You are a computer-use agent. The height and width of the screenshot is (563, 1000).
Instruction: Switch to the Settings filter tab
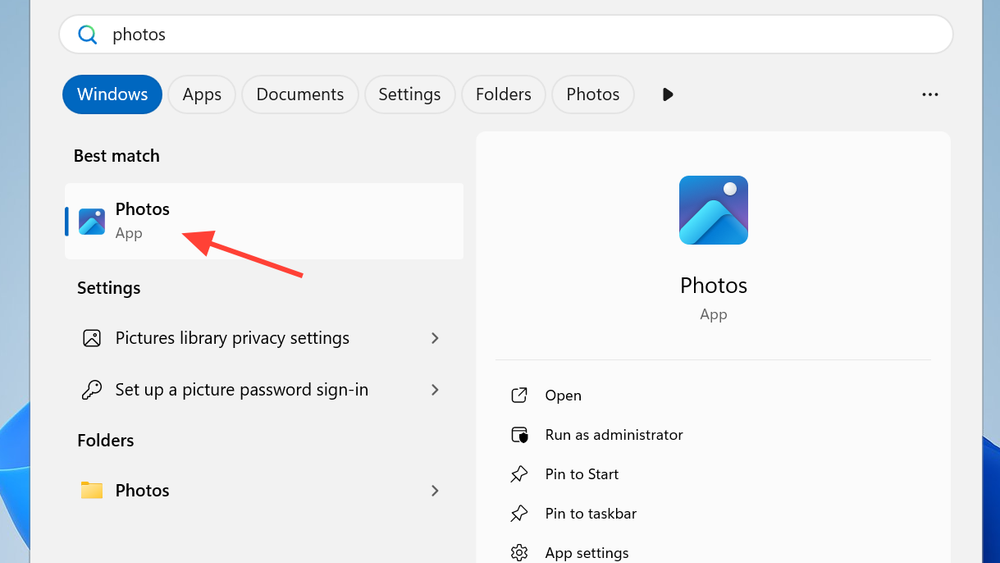(409, 94)
